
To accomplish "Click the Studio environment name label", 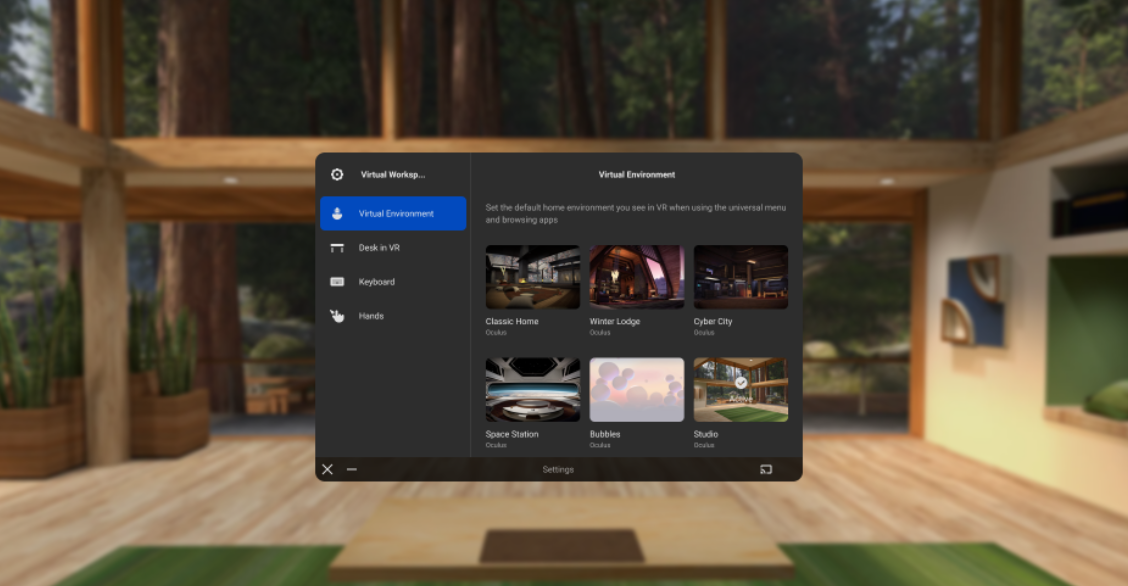I will (x=707, y=434).
